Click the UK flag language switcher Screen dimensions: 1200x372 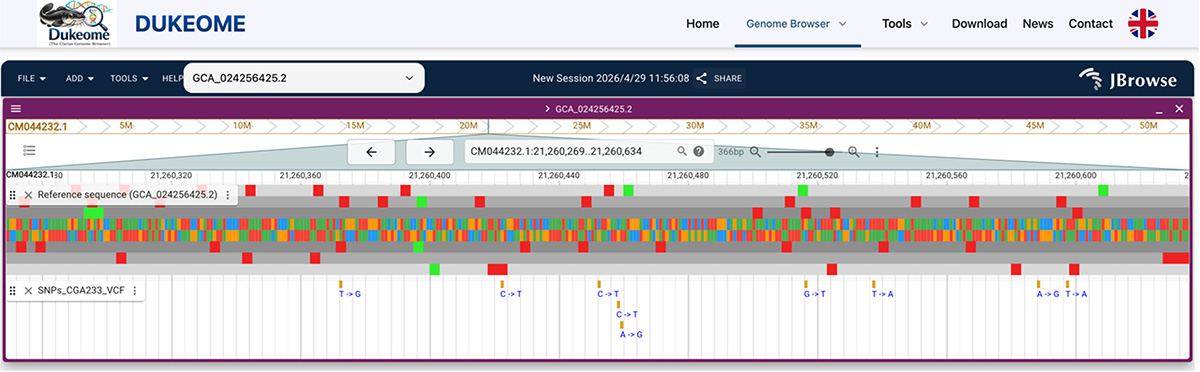tap(1144, 24)
